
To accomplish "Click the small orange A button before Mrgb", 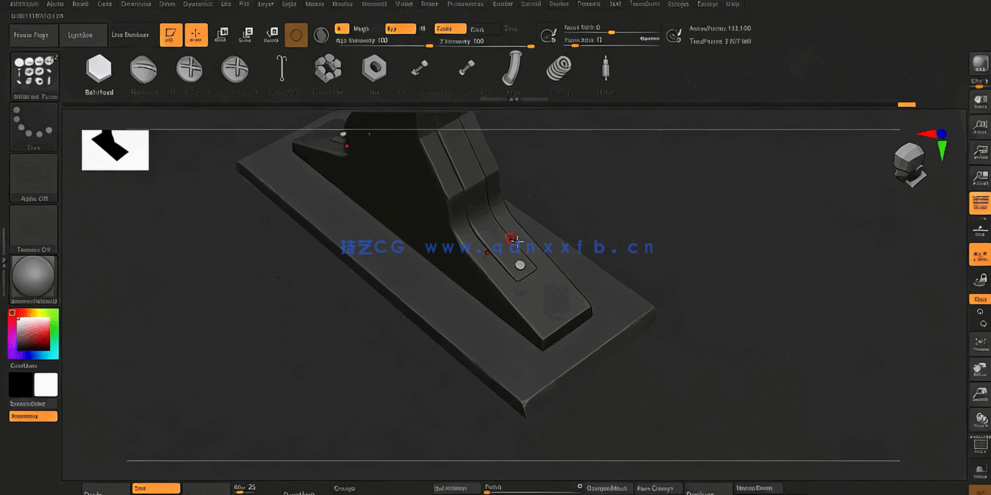I will pyautogui.click(x=342, y=28).
